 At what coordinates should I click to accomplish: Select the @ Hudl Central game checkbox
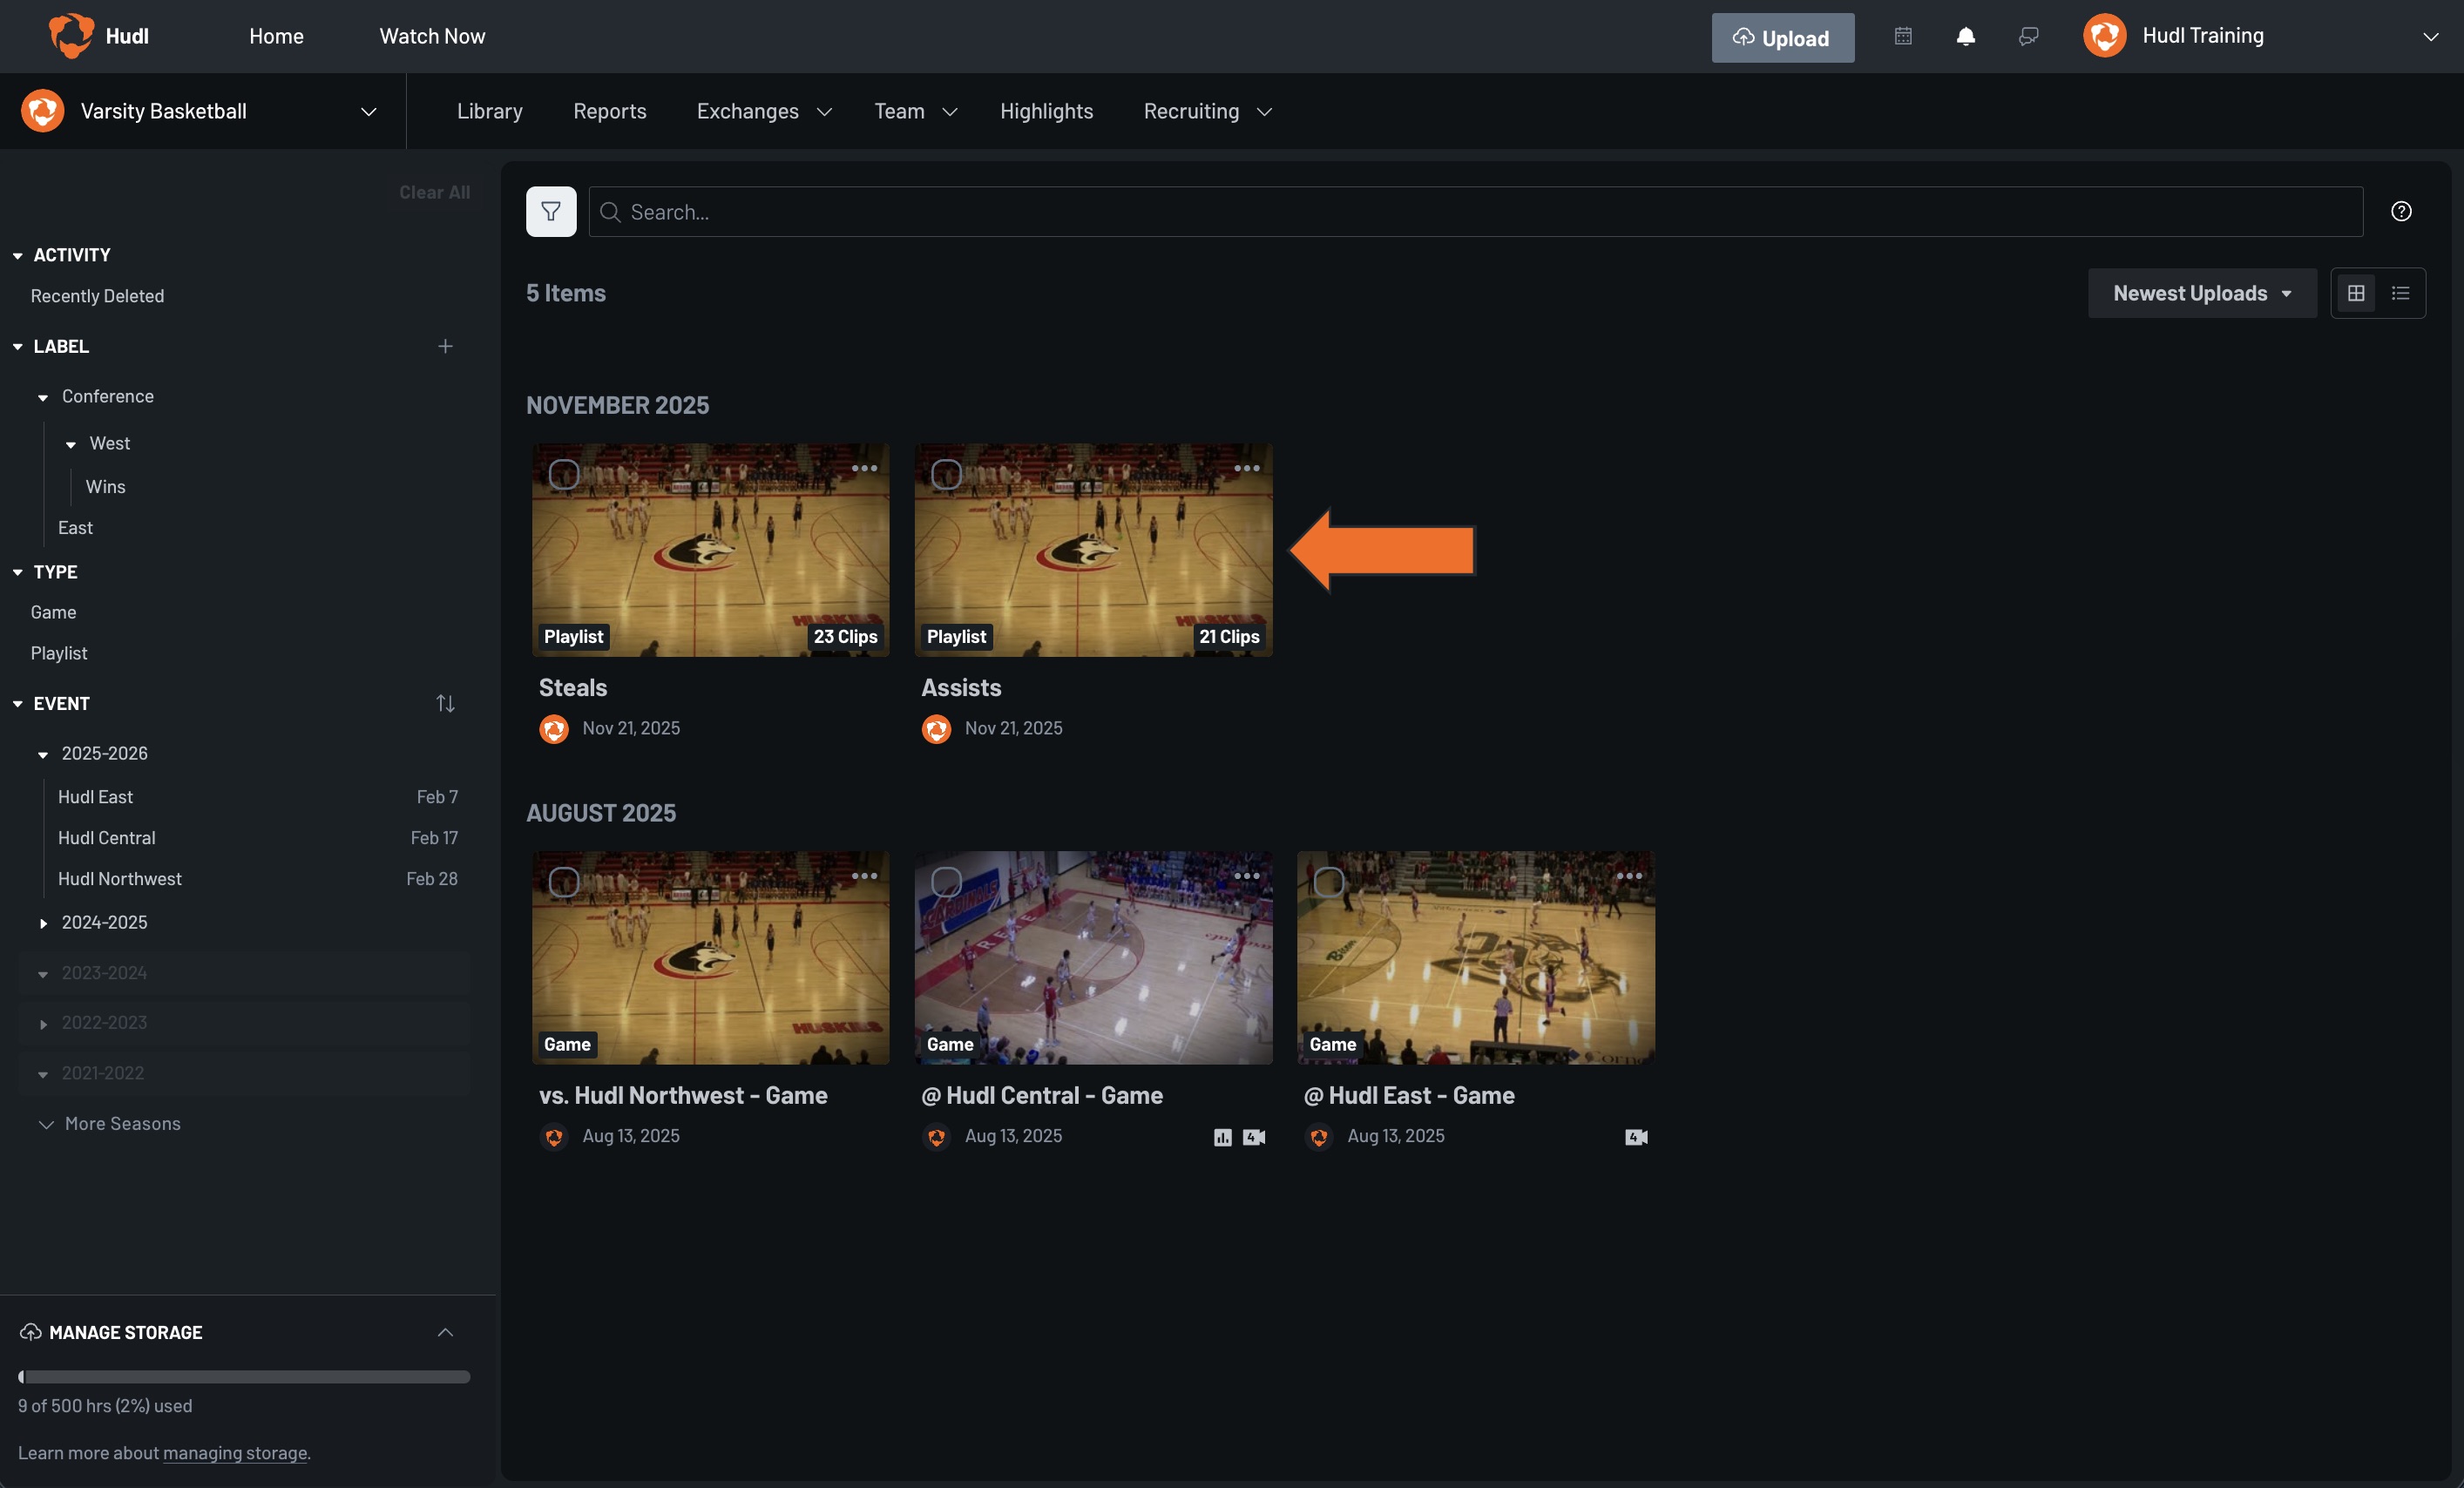pyautogui.click(x=946, y=882)
